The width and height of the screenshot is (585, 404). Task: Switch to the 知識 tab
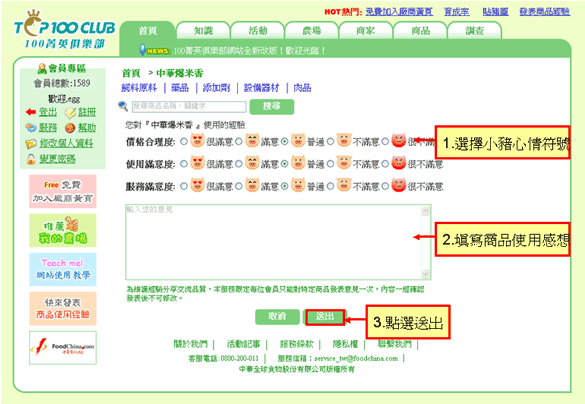[203, 31]
